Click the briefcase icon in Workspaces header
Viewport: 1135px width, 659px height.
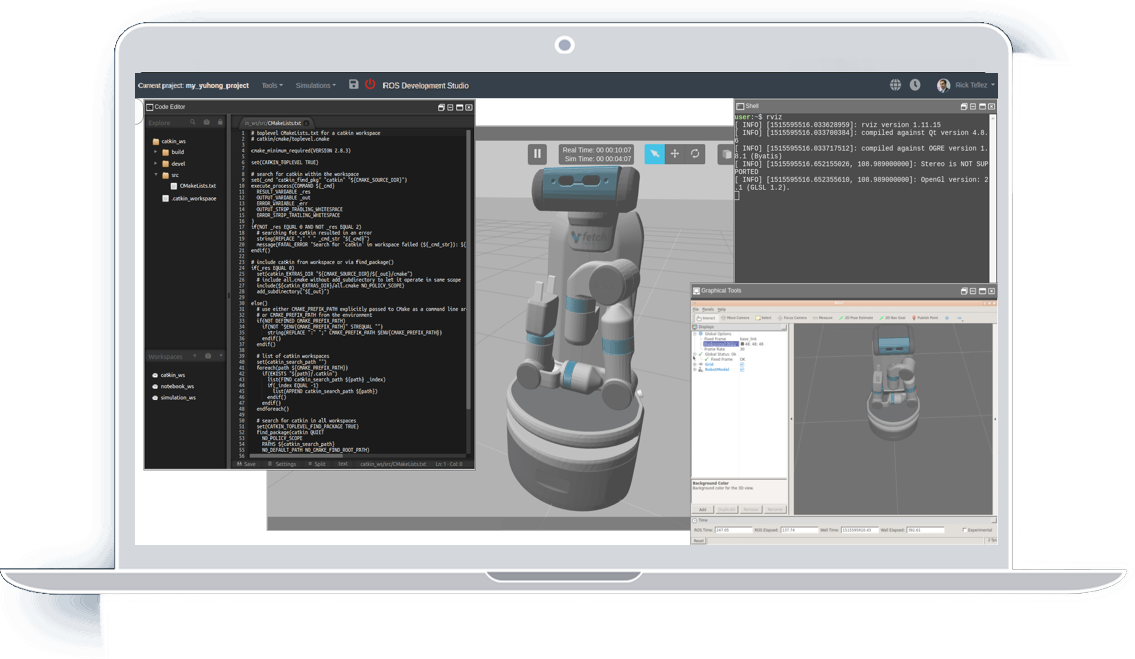208,356
